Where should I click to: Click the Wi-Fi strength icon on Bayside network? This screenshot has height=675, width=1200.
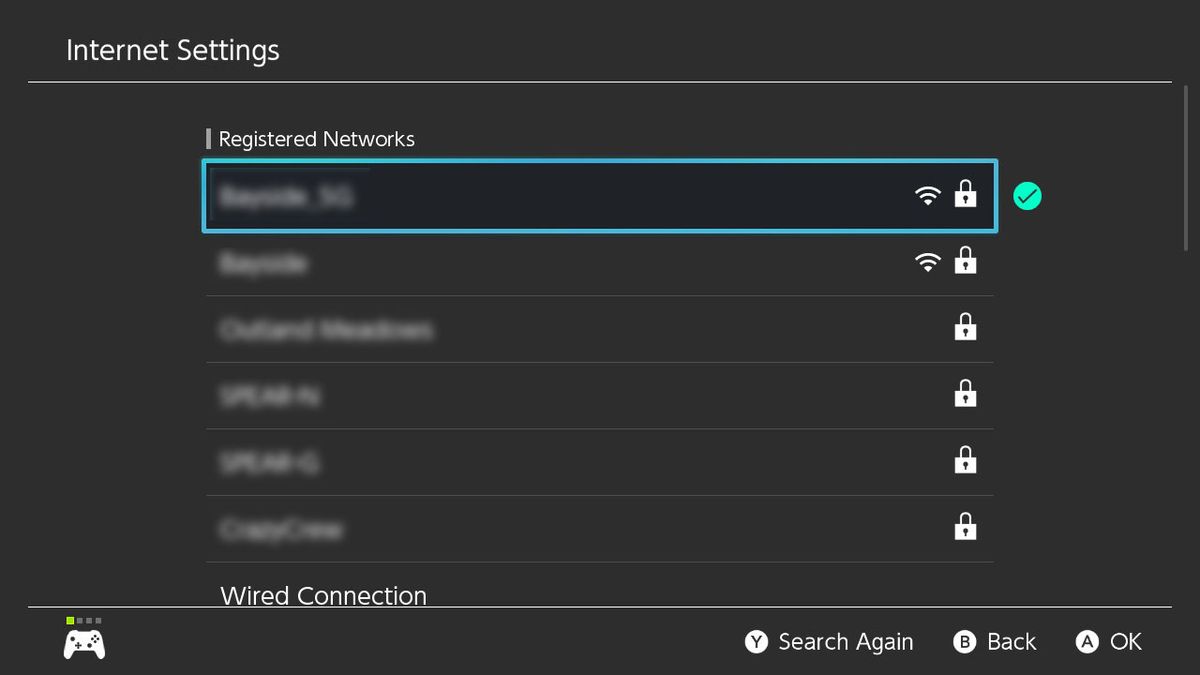(928, 262)
